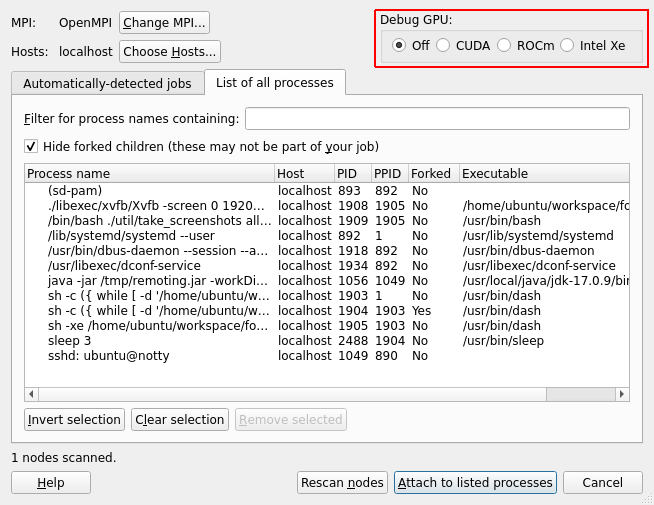654x505 pixels.
Task: Switch to Automatically-detected jobs tab
Action: [x=108, y=83]
